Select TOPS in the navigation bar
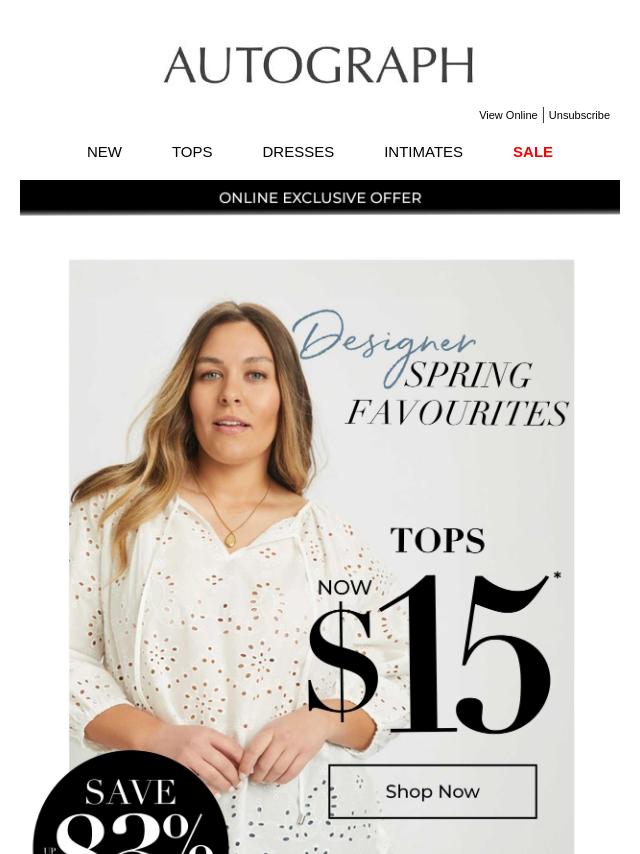 (x=192, y=152)
